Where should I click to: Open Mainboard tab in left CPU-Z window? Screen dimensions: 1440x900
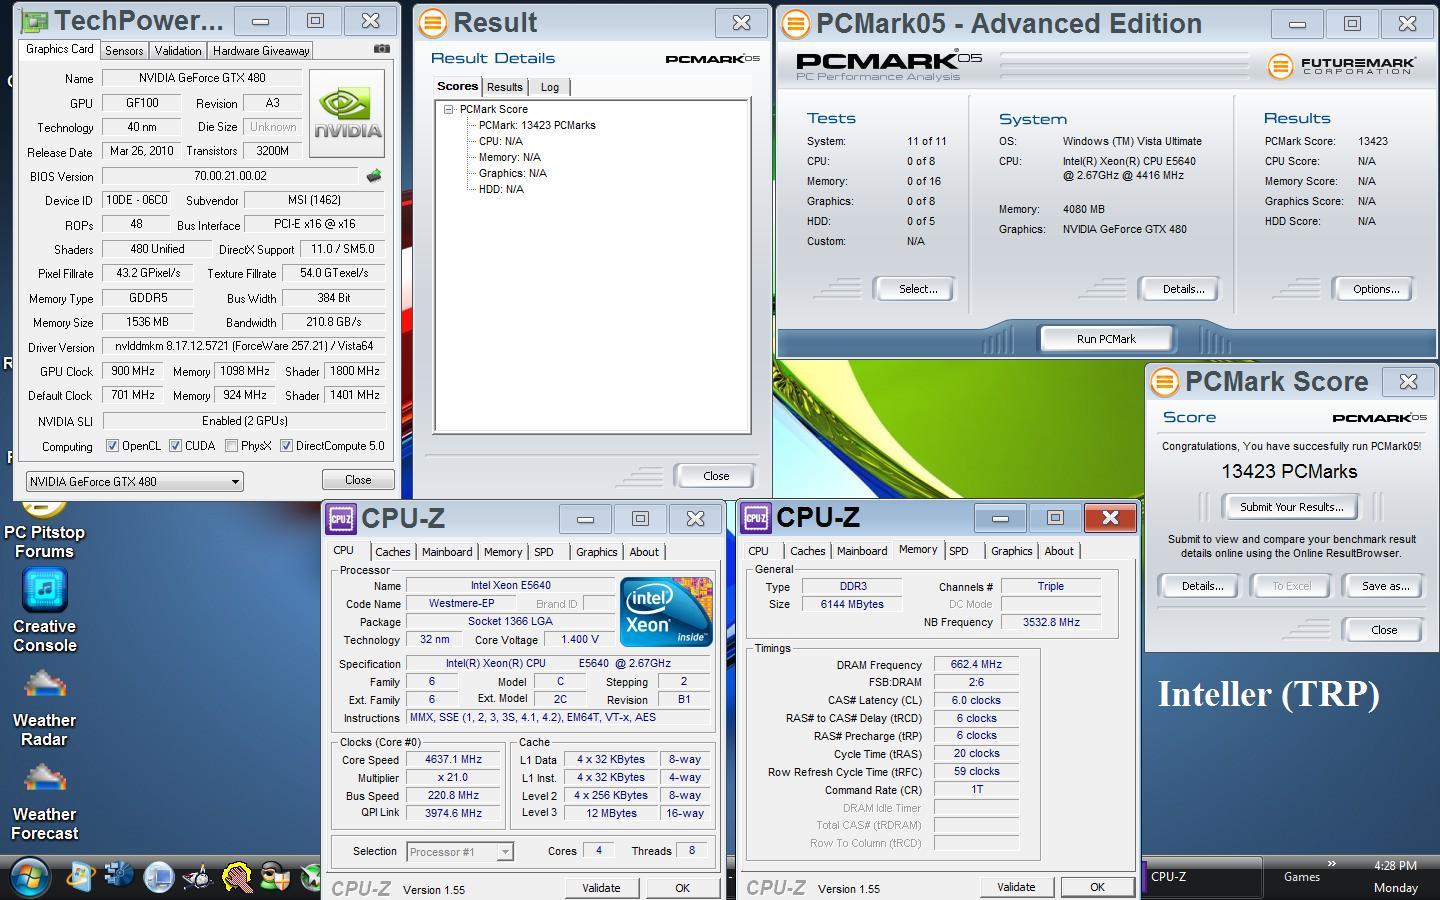[x=446, y=552]
